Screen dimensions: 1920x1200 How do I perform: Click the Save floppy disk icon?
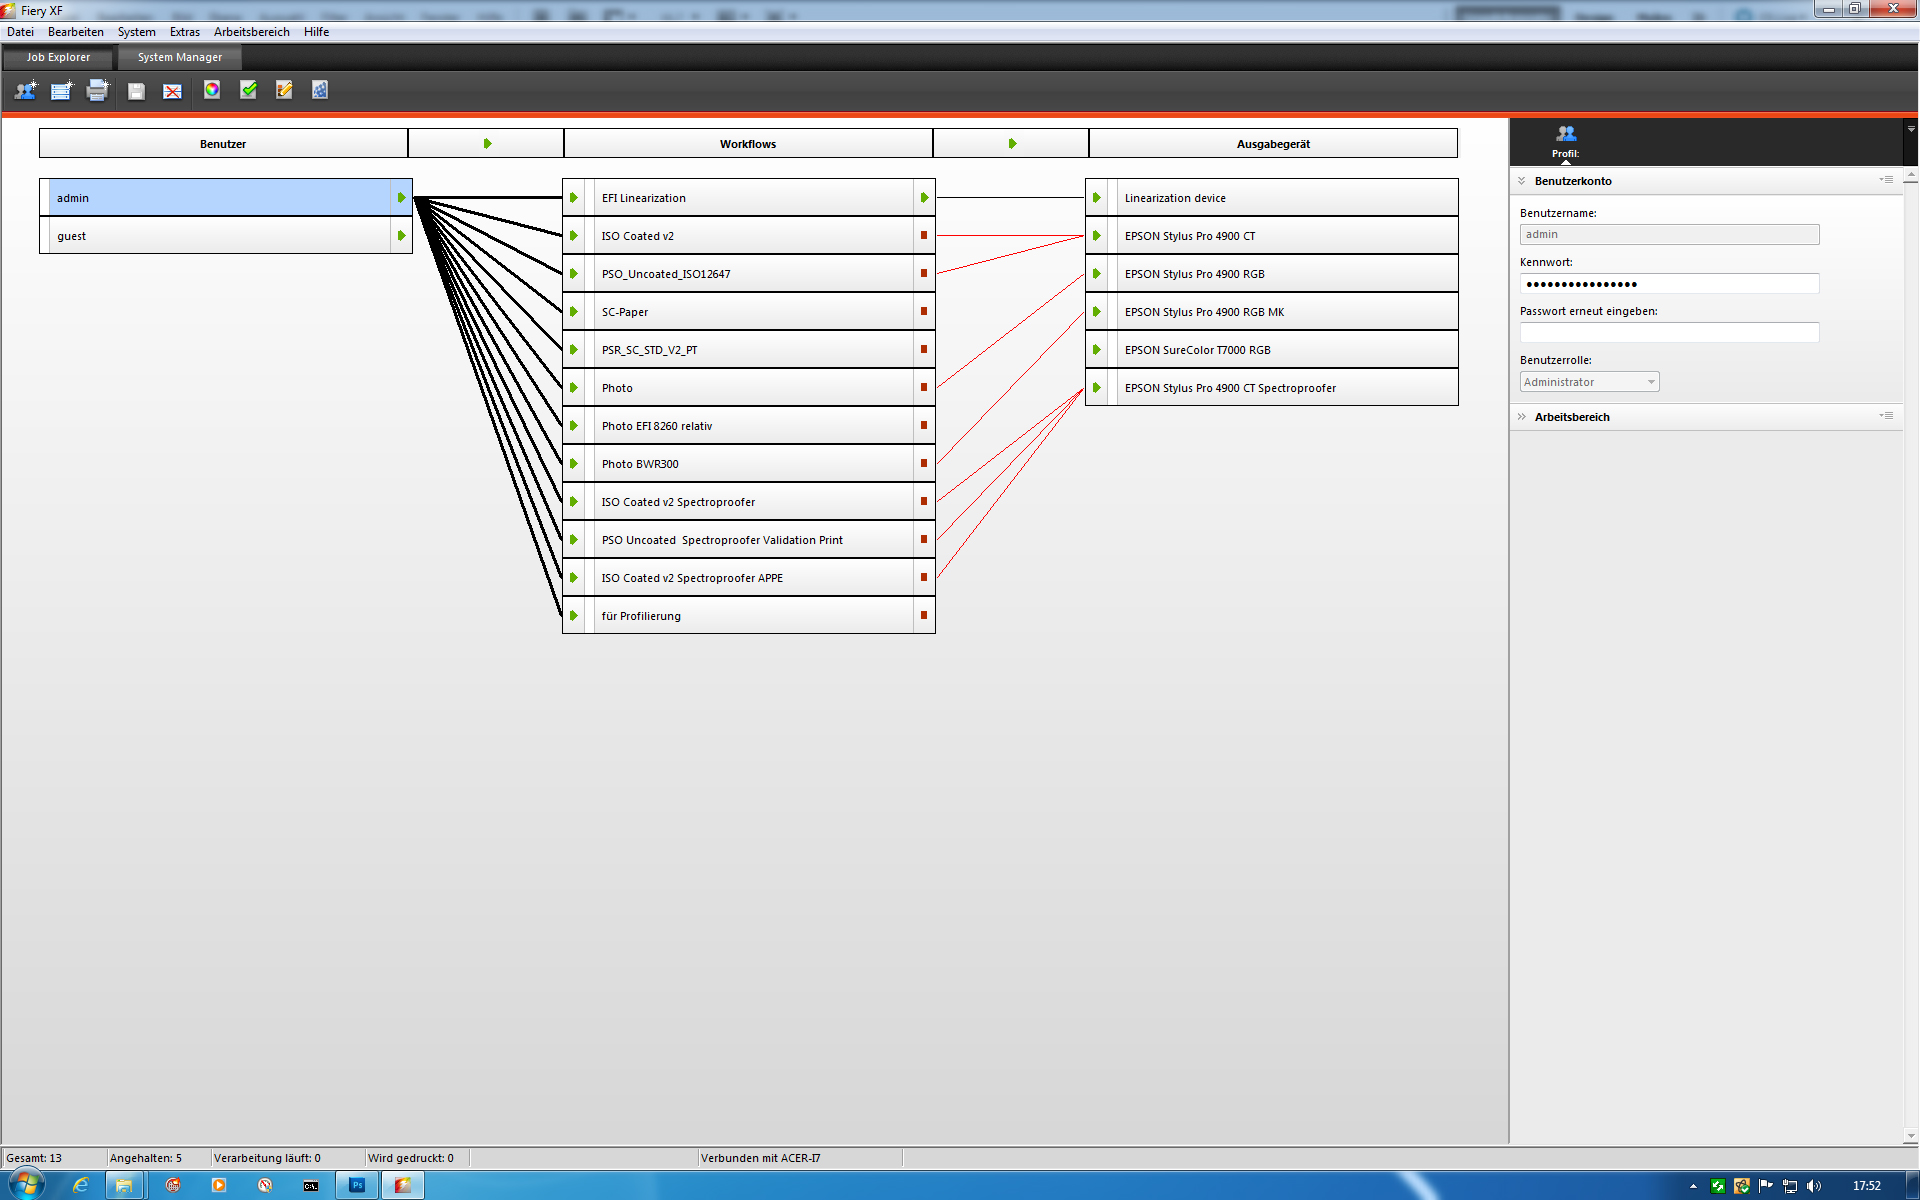point(137,91)
